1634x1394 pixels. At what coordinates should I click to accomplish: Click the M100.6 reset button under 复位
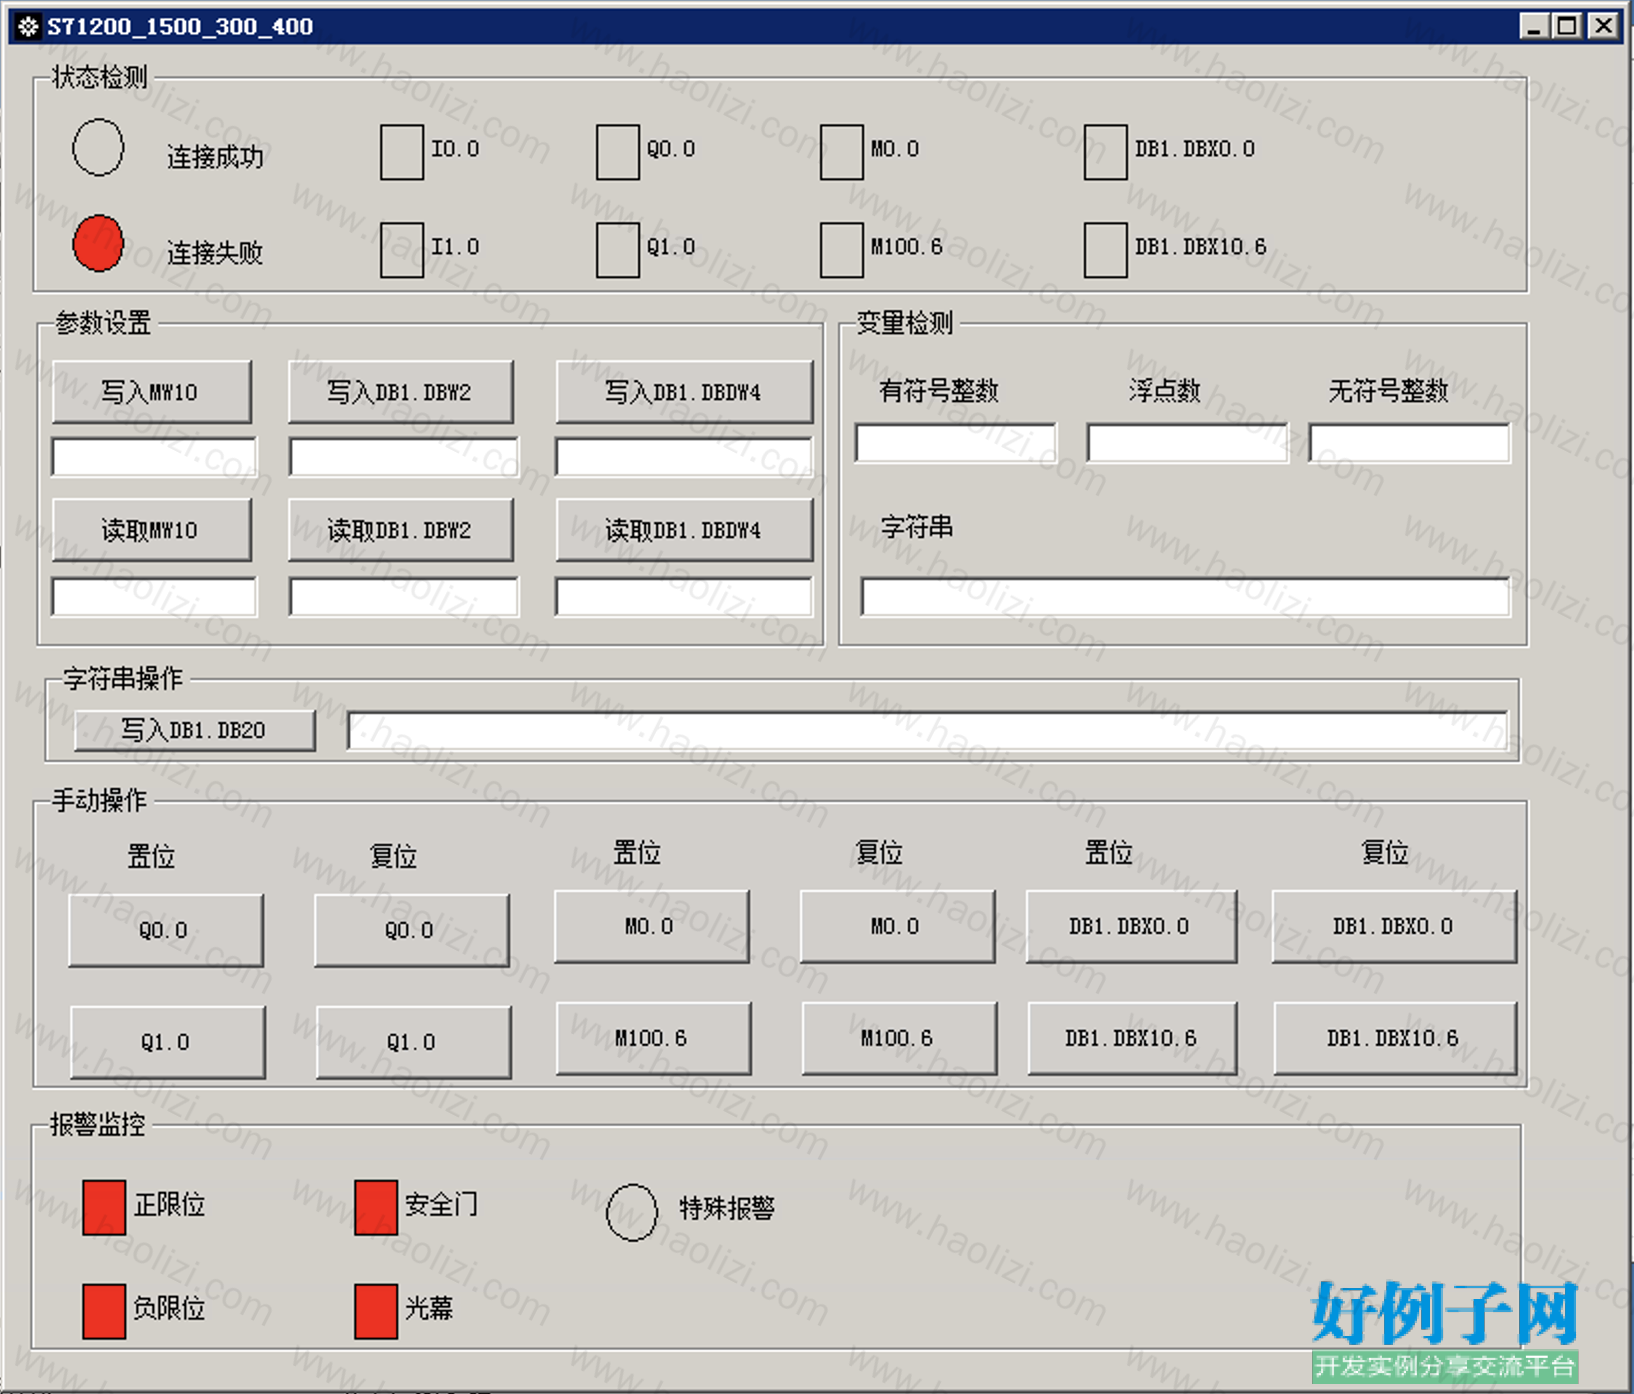pyautogui.click(x=900, y=1038)
